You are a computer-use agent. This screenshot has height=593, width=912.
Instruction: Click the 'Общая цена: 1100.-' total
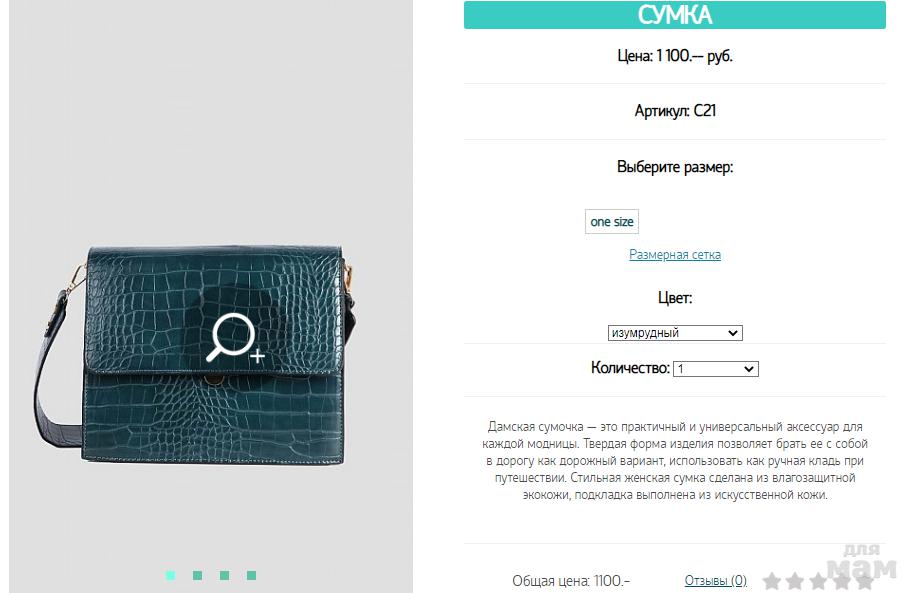(x=571, y=580)
